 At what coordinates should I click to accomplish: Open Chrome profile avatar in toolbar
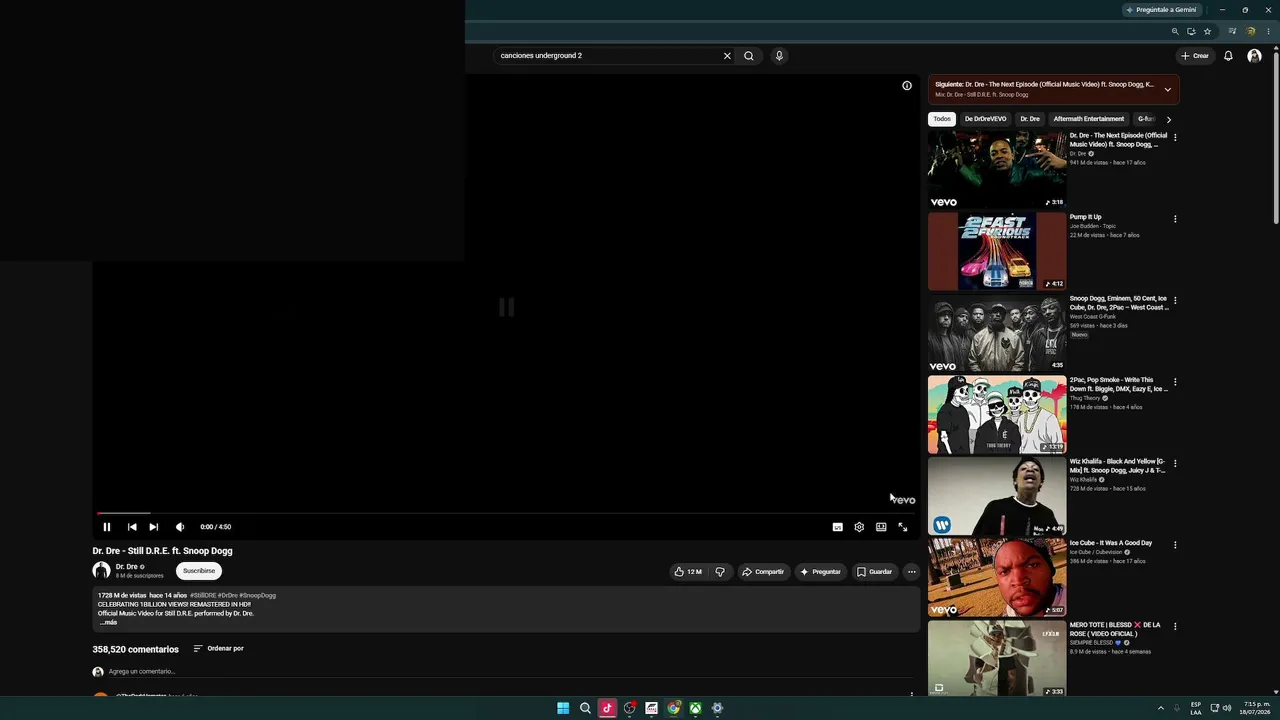click(x=1251, y=32)
